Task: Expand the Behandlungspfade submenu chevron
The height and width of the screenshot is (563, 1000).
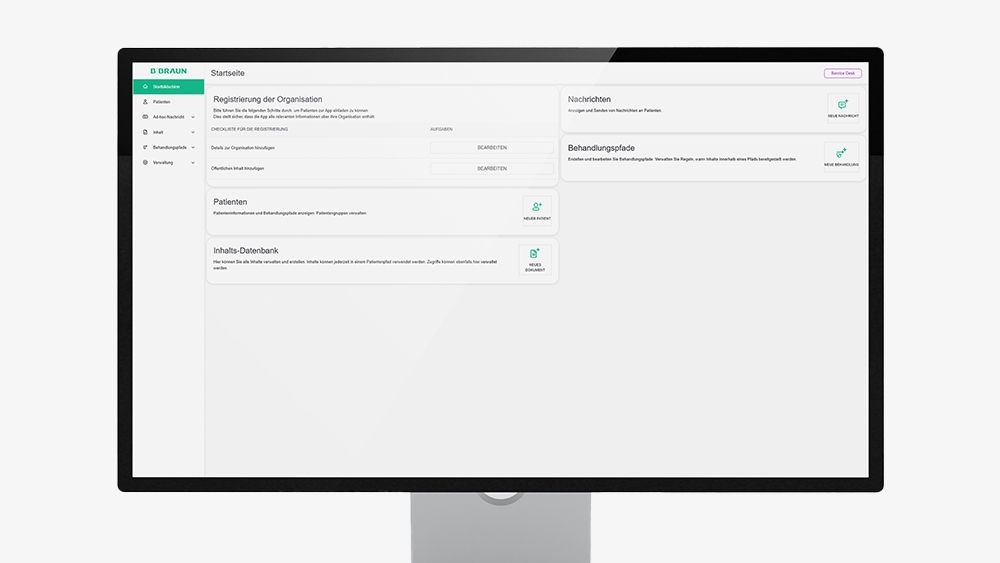Action: coord(193,147)
